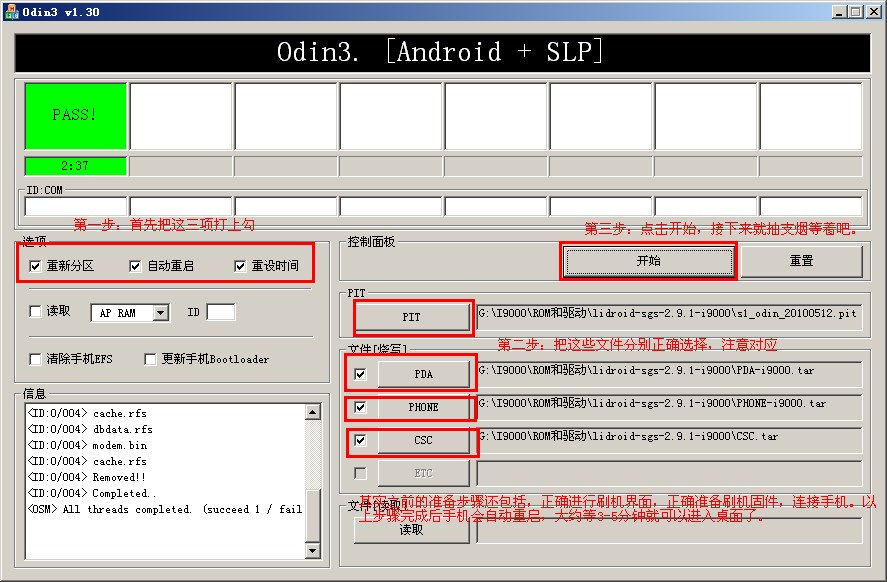
Task: Disable the PHONE file checkbox
Action: (359, 408)
